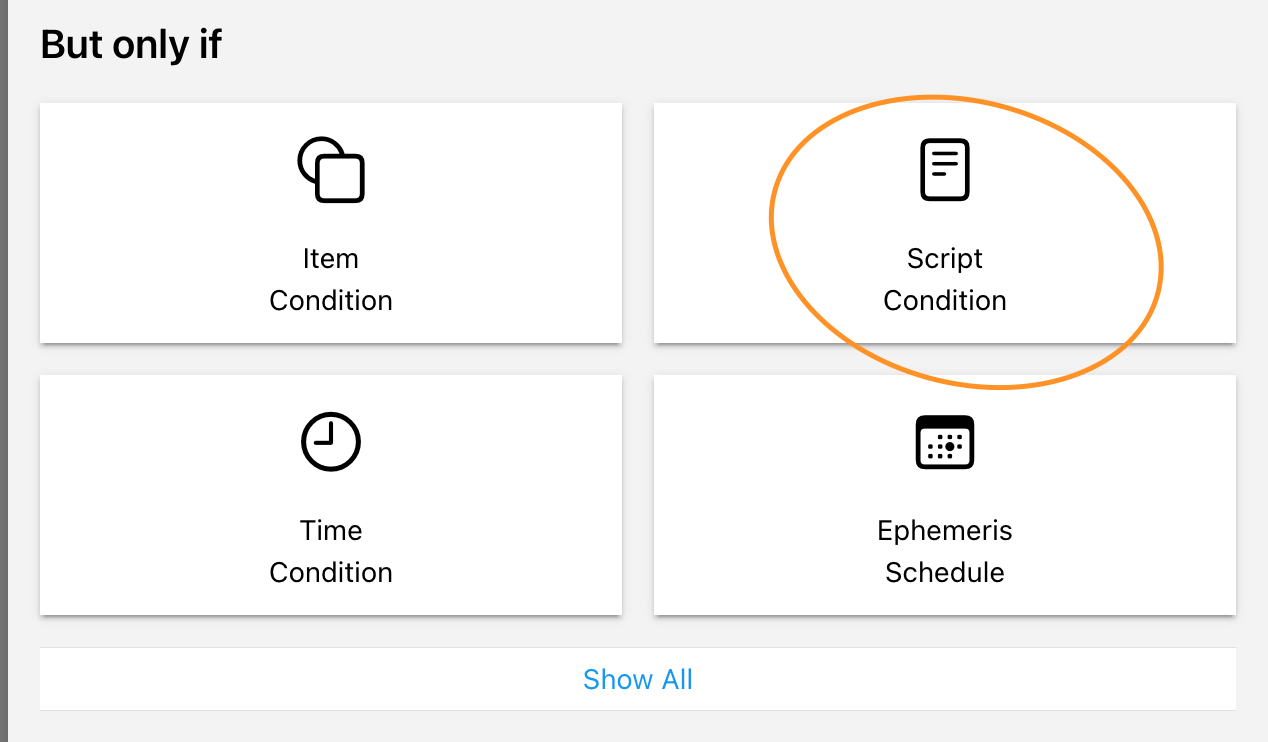Pick the Ephemeris Schedule card
1268x742 pixels.
pyautogui.click(x=945, y=495)
